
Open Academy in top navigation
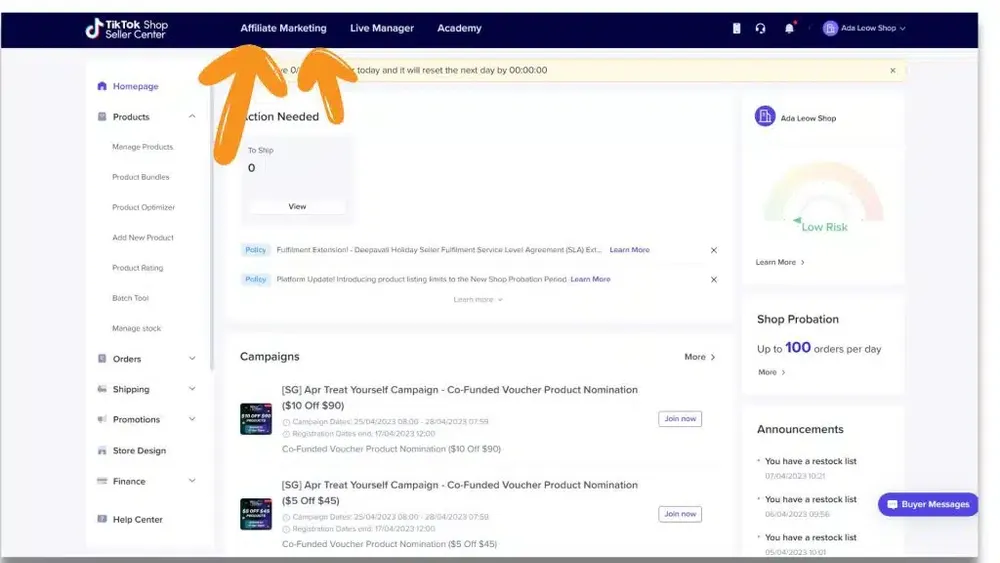click(459, 28)
